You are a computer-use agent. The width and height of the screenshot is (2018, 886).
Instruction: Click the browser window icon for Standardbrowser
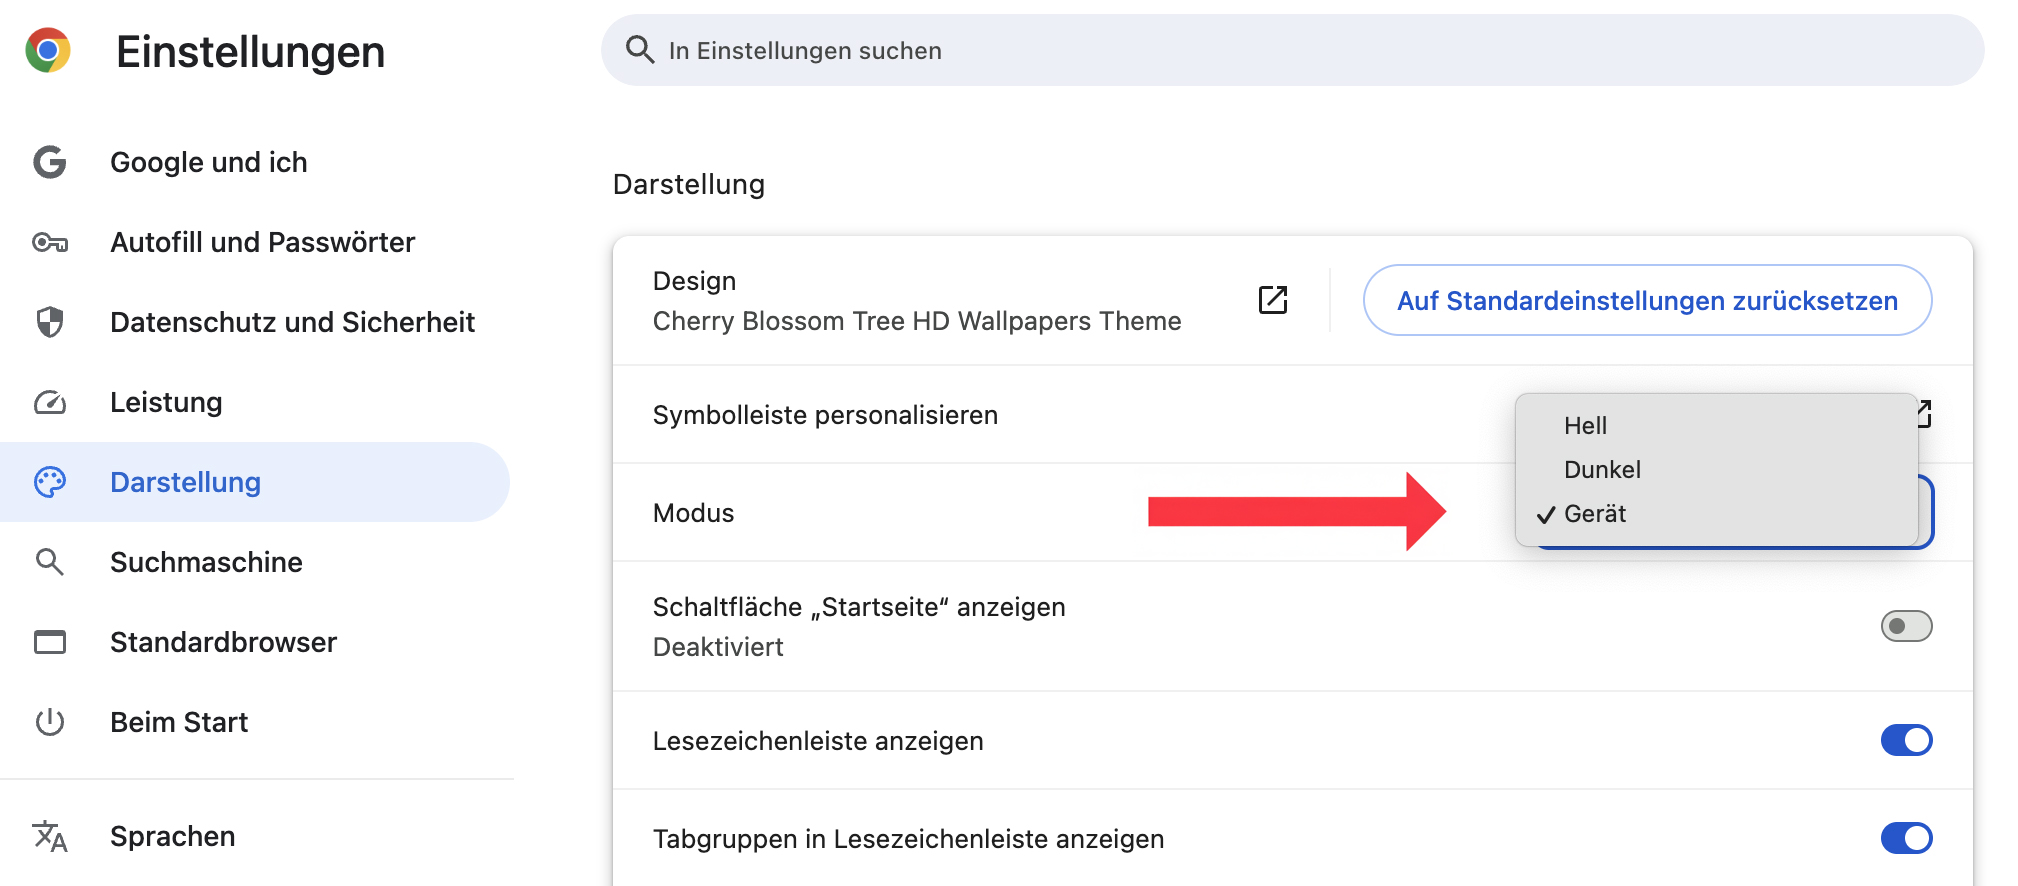[x=50, y=642]
